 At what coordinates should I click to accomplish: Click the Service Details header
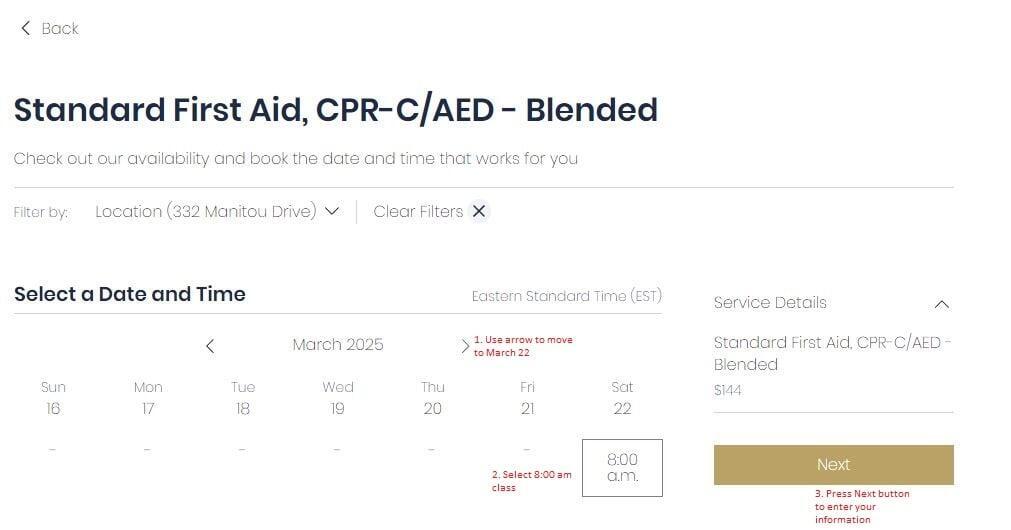tap(770, 302)
